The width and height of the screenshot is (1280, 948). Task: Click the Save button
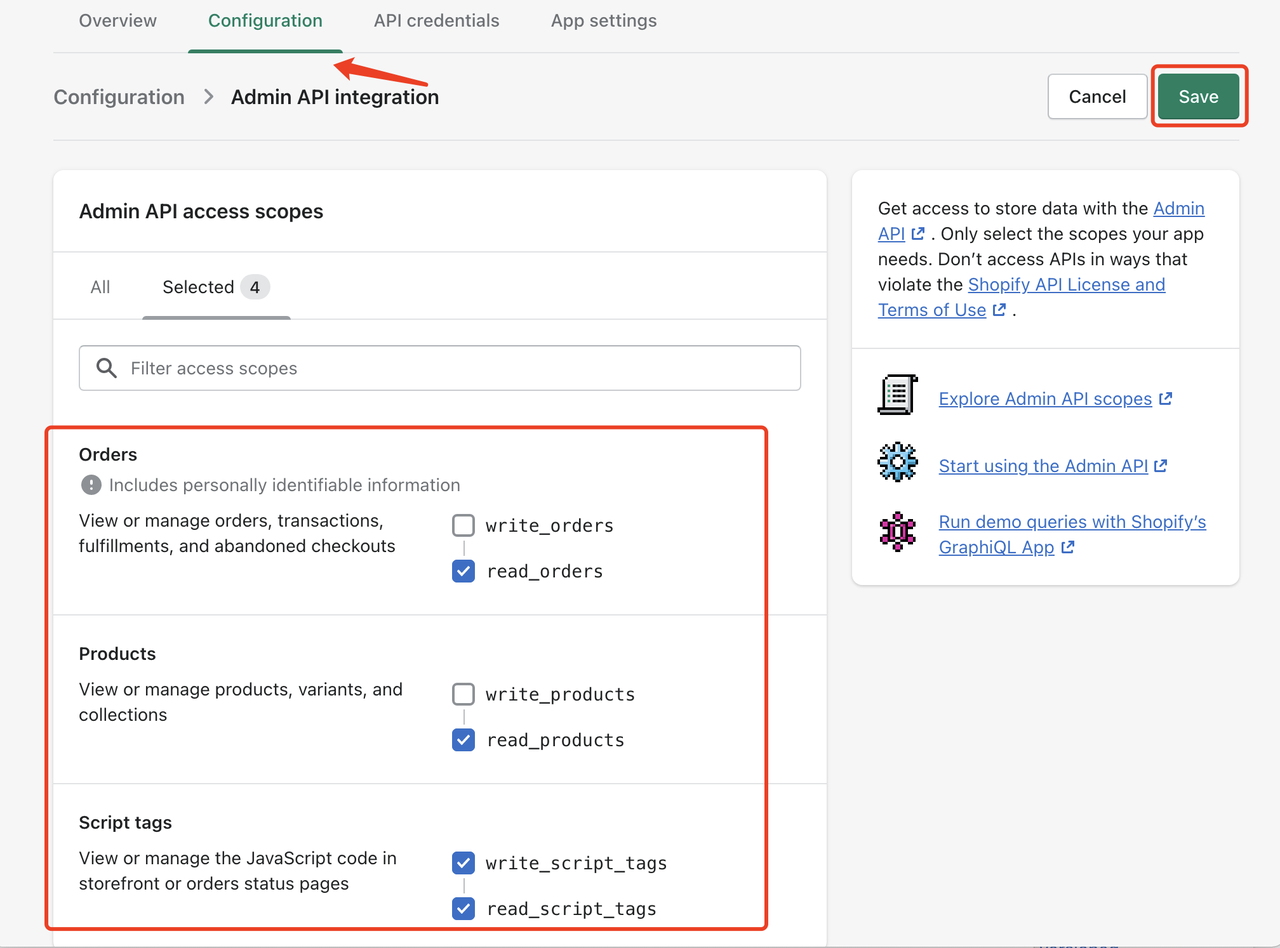1198,96
